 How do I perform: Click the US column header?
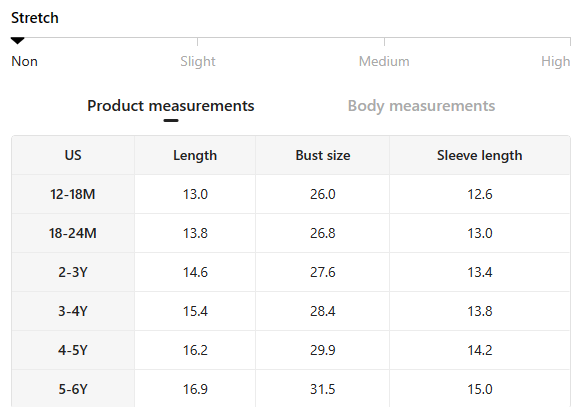[x=73, y=156]
